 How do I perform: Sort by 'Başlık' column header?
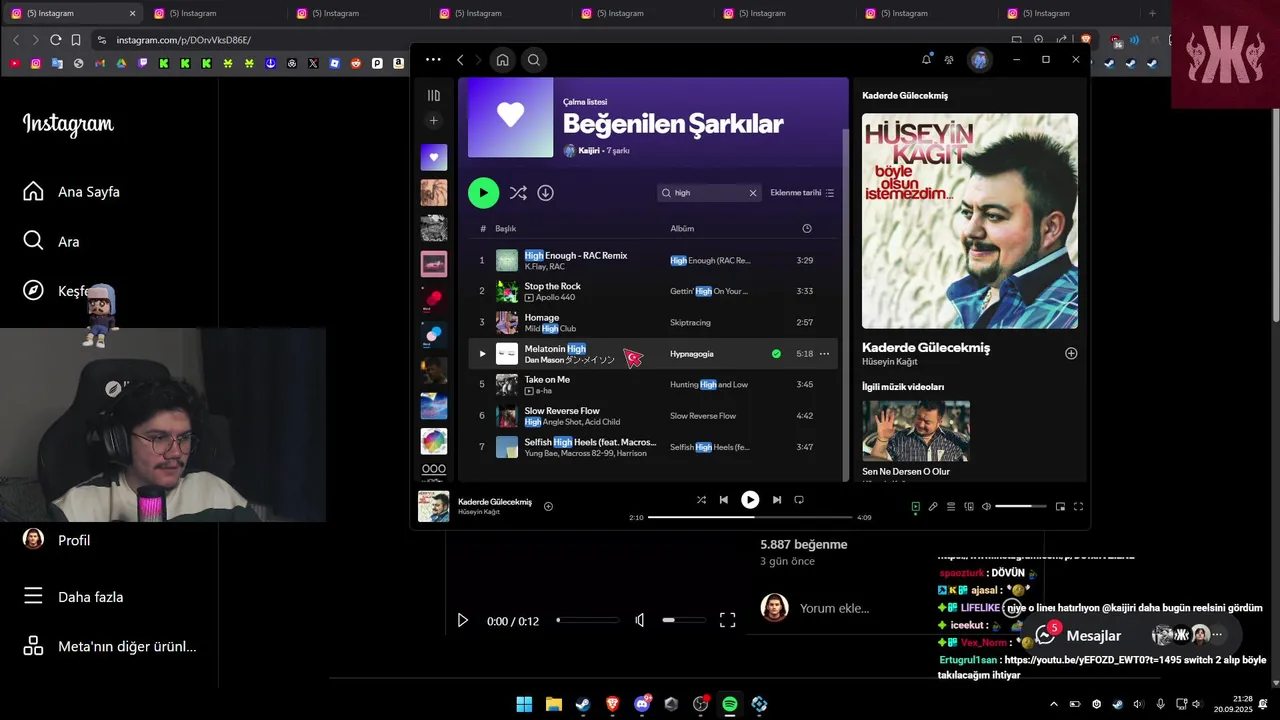pos(506,229)
